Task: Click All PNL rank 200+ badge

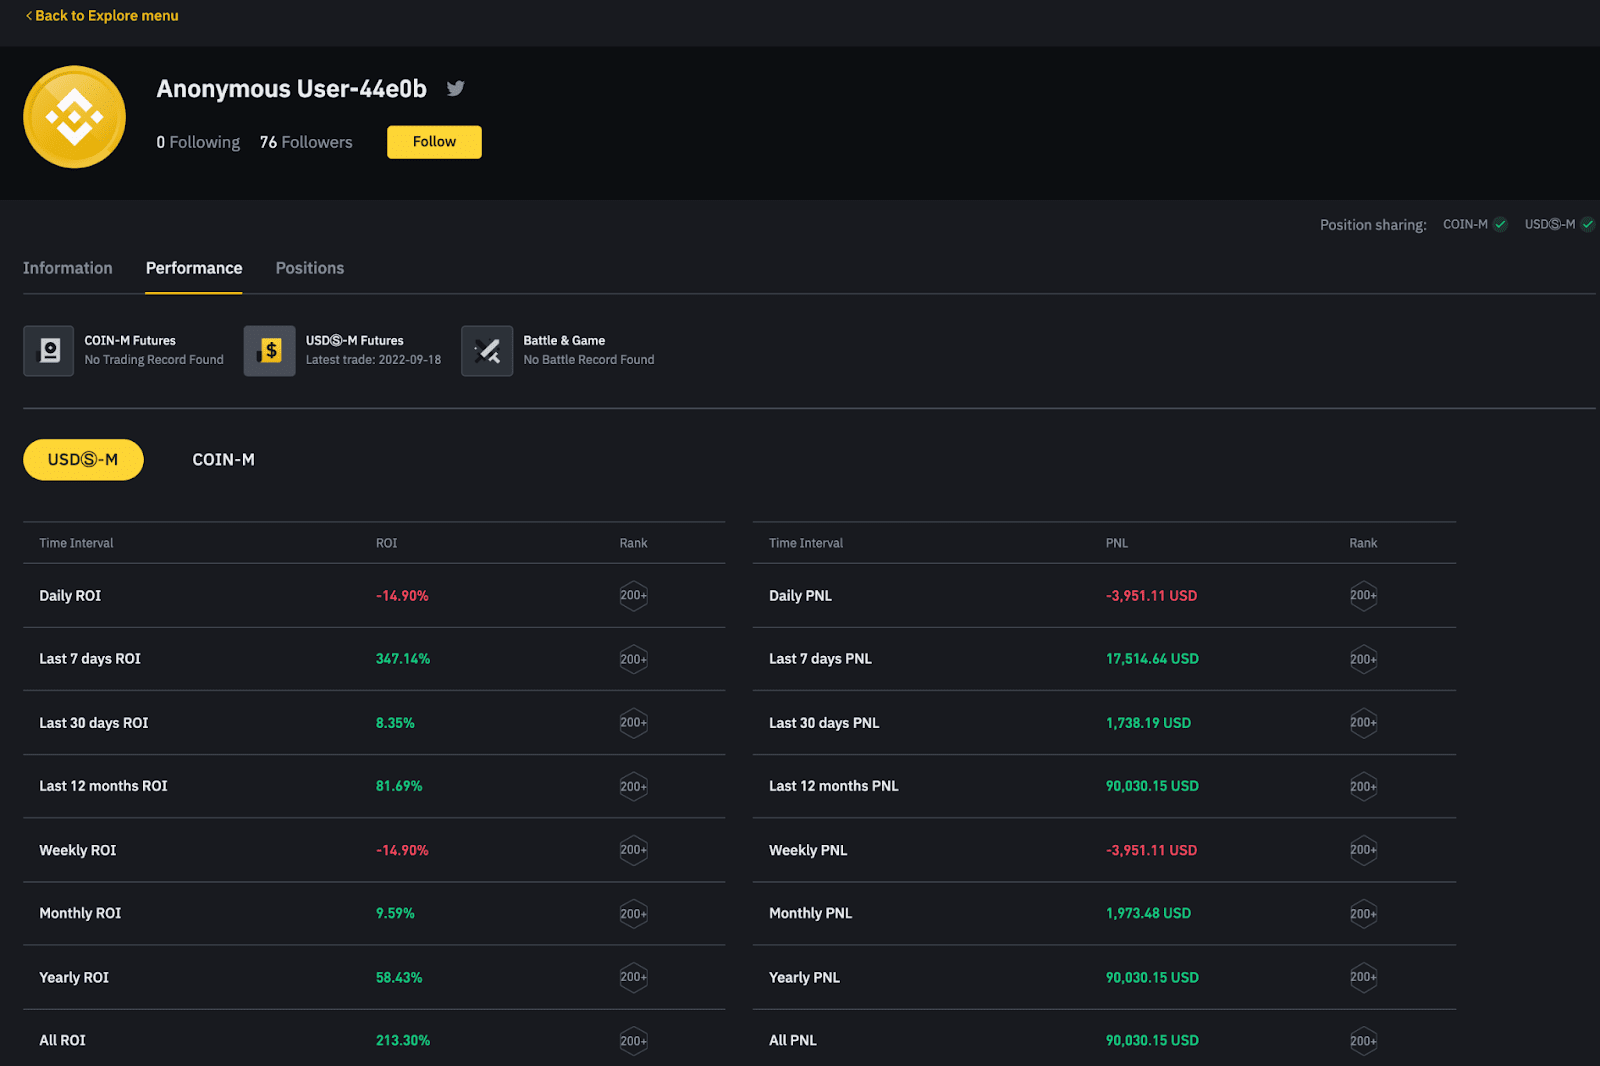Action: point(1363,1041)
